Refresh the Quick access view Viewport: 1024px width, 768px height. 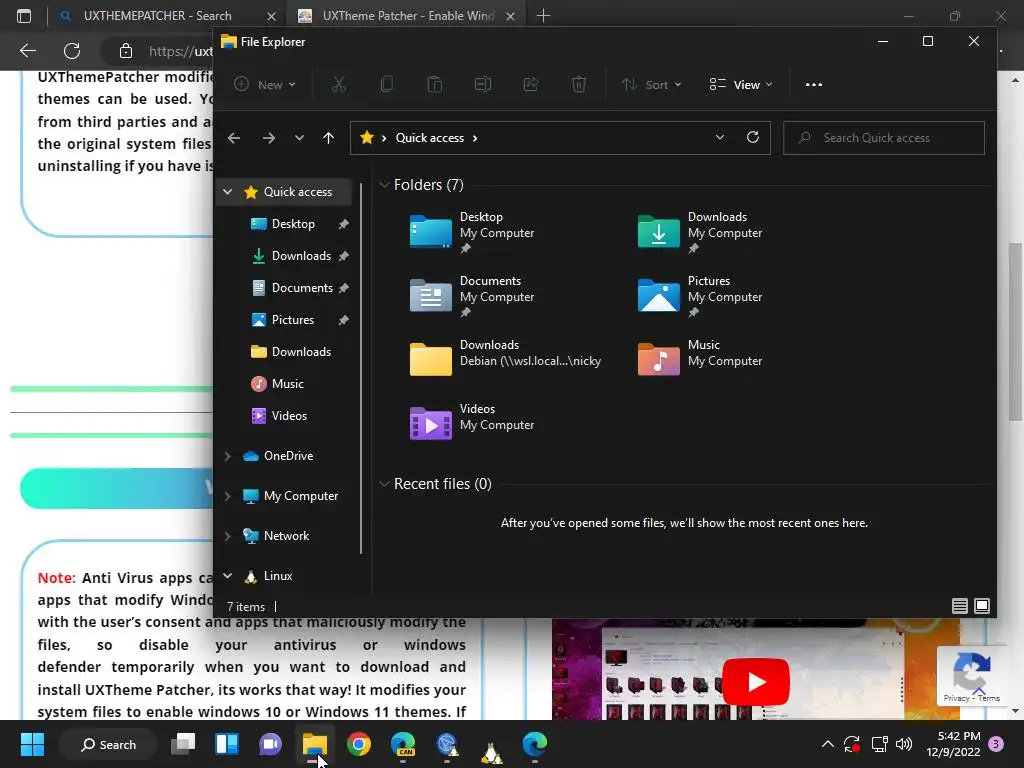[x=753, y=137]
